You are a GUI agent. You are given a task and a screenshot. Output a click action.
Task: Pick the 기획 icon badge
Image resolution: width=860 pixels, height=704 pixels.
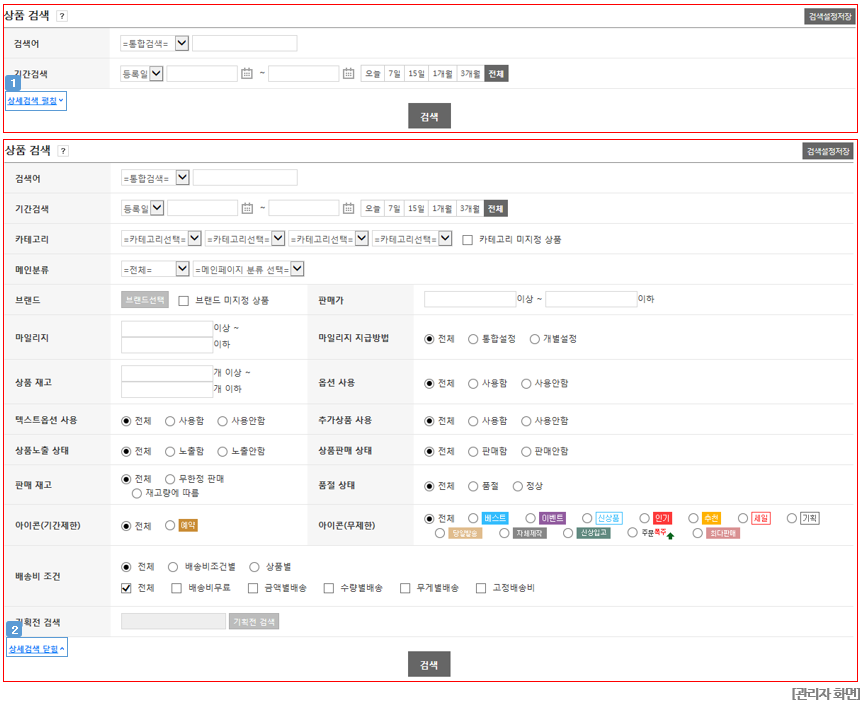[810, 518]
